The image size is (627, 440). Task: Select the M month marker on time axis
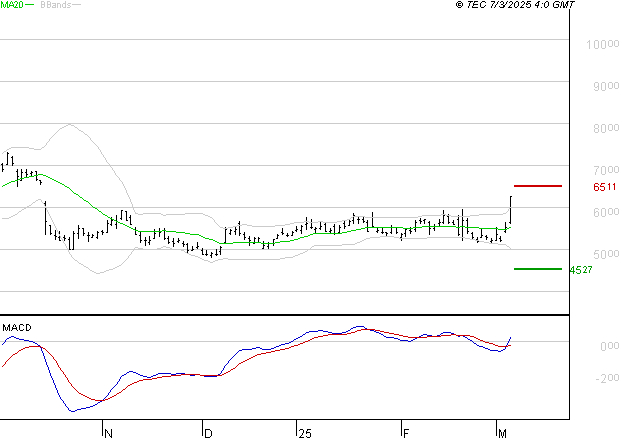[501, 433]
